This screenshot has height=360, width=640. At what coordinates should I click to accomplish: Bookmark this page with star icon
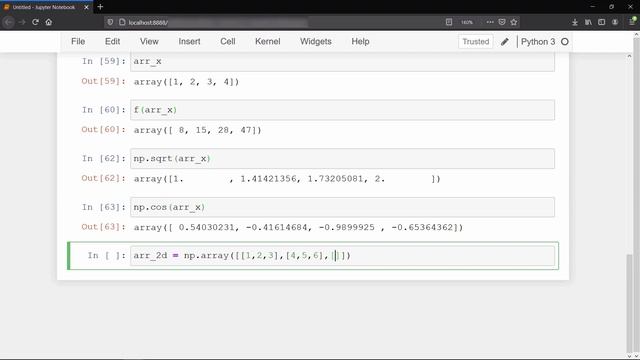(514, 22)
